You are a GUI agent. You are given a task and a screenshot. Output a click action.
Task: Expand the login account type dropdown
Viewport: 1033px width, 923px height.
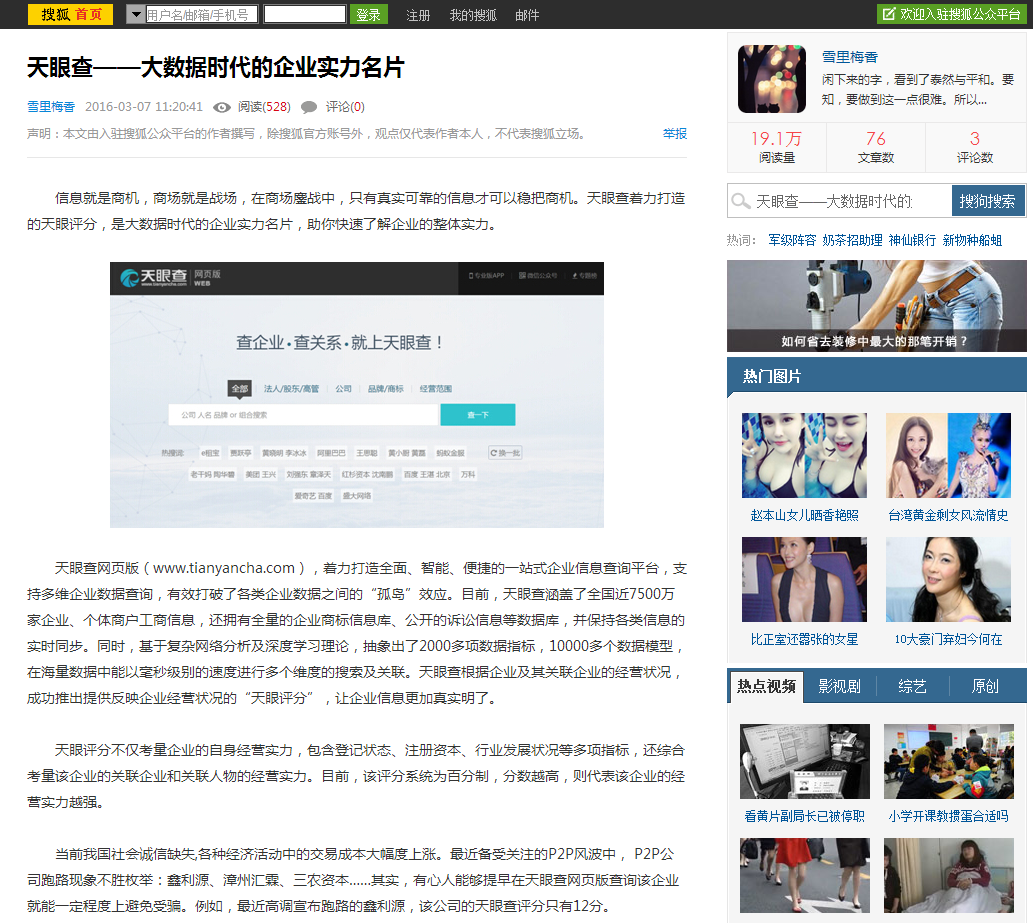(x=135, y=14)
